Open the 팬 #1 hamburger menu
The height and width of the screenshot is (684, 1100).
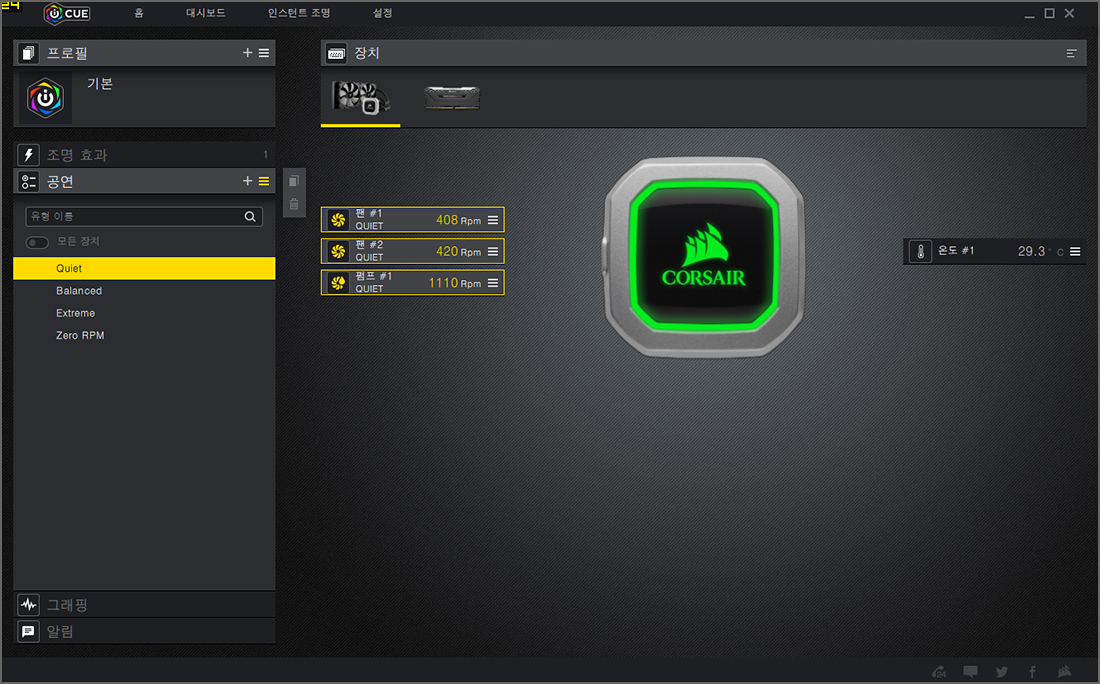(x=493, y=220)
